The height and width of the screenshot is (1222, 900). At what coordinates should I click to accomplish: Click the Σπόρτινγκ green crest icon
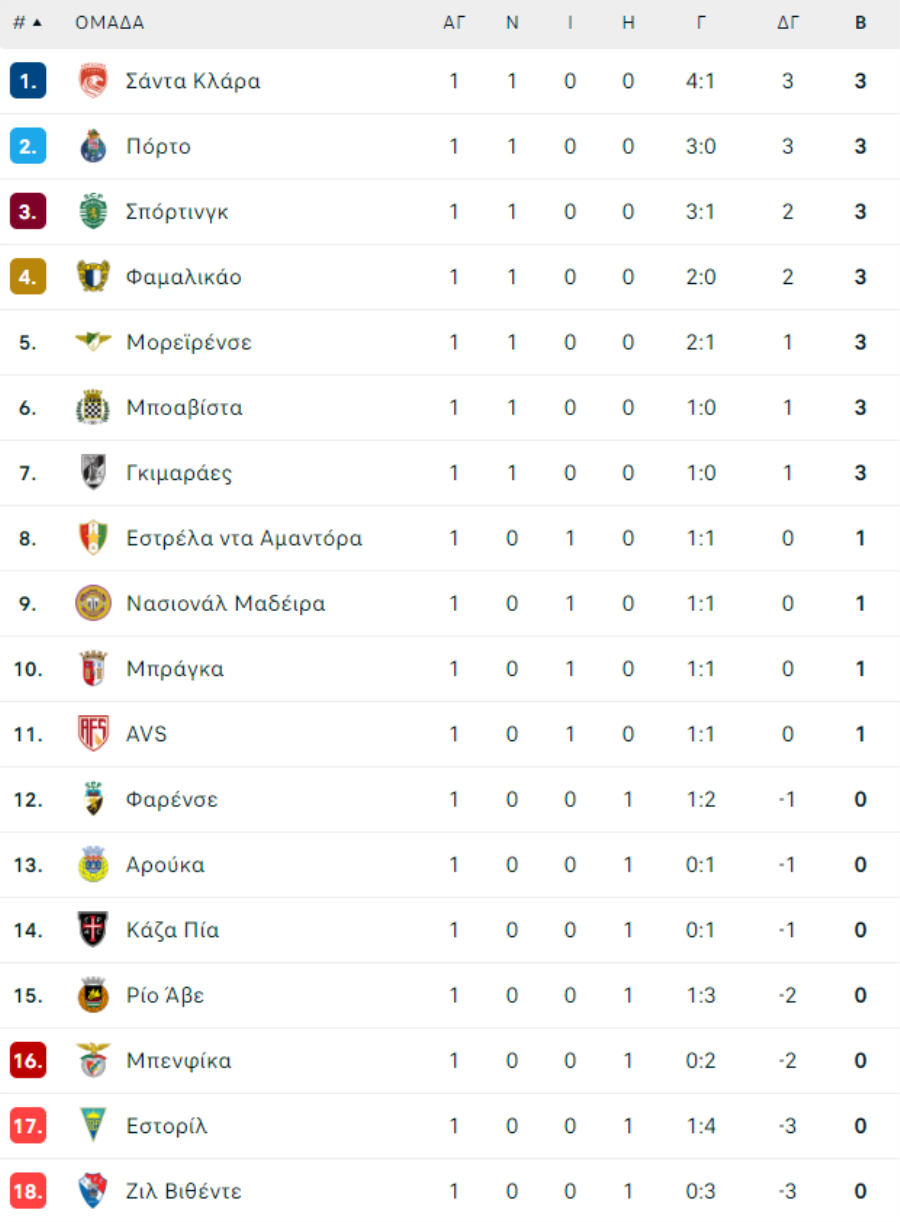coord(93,211)
